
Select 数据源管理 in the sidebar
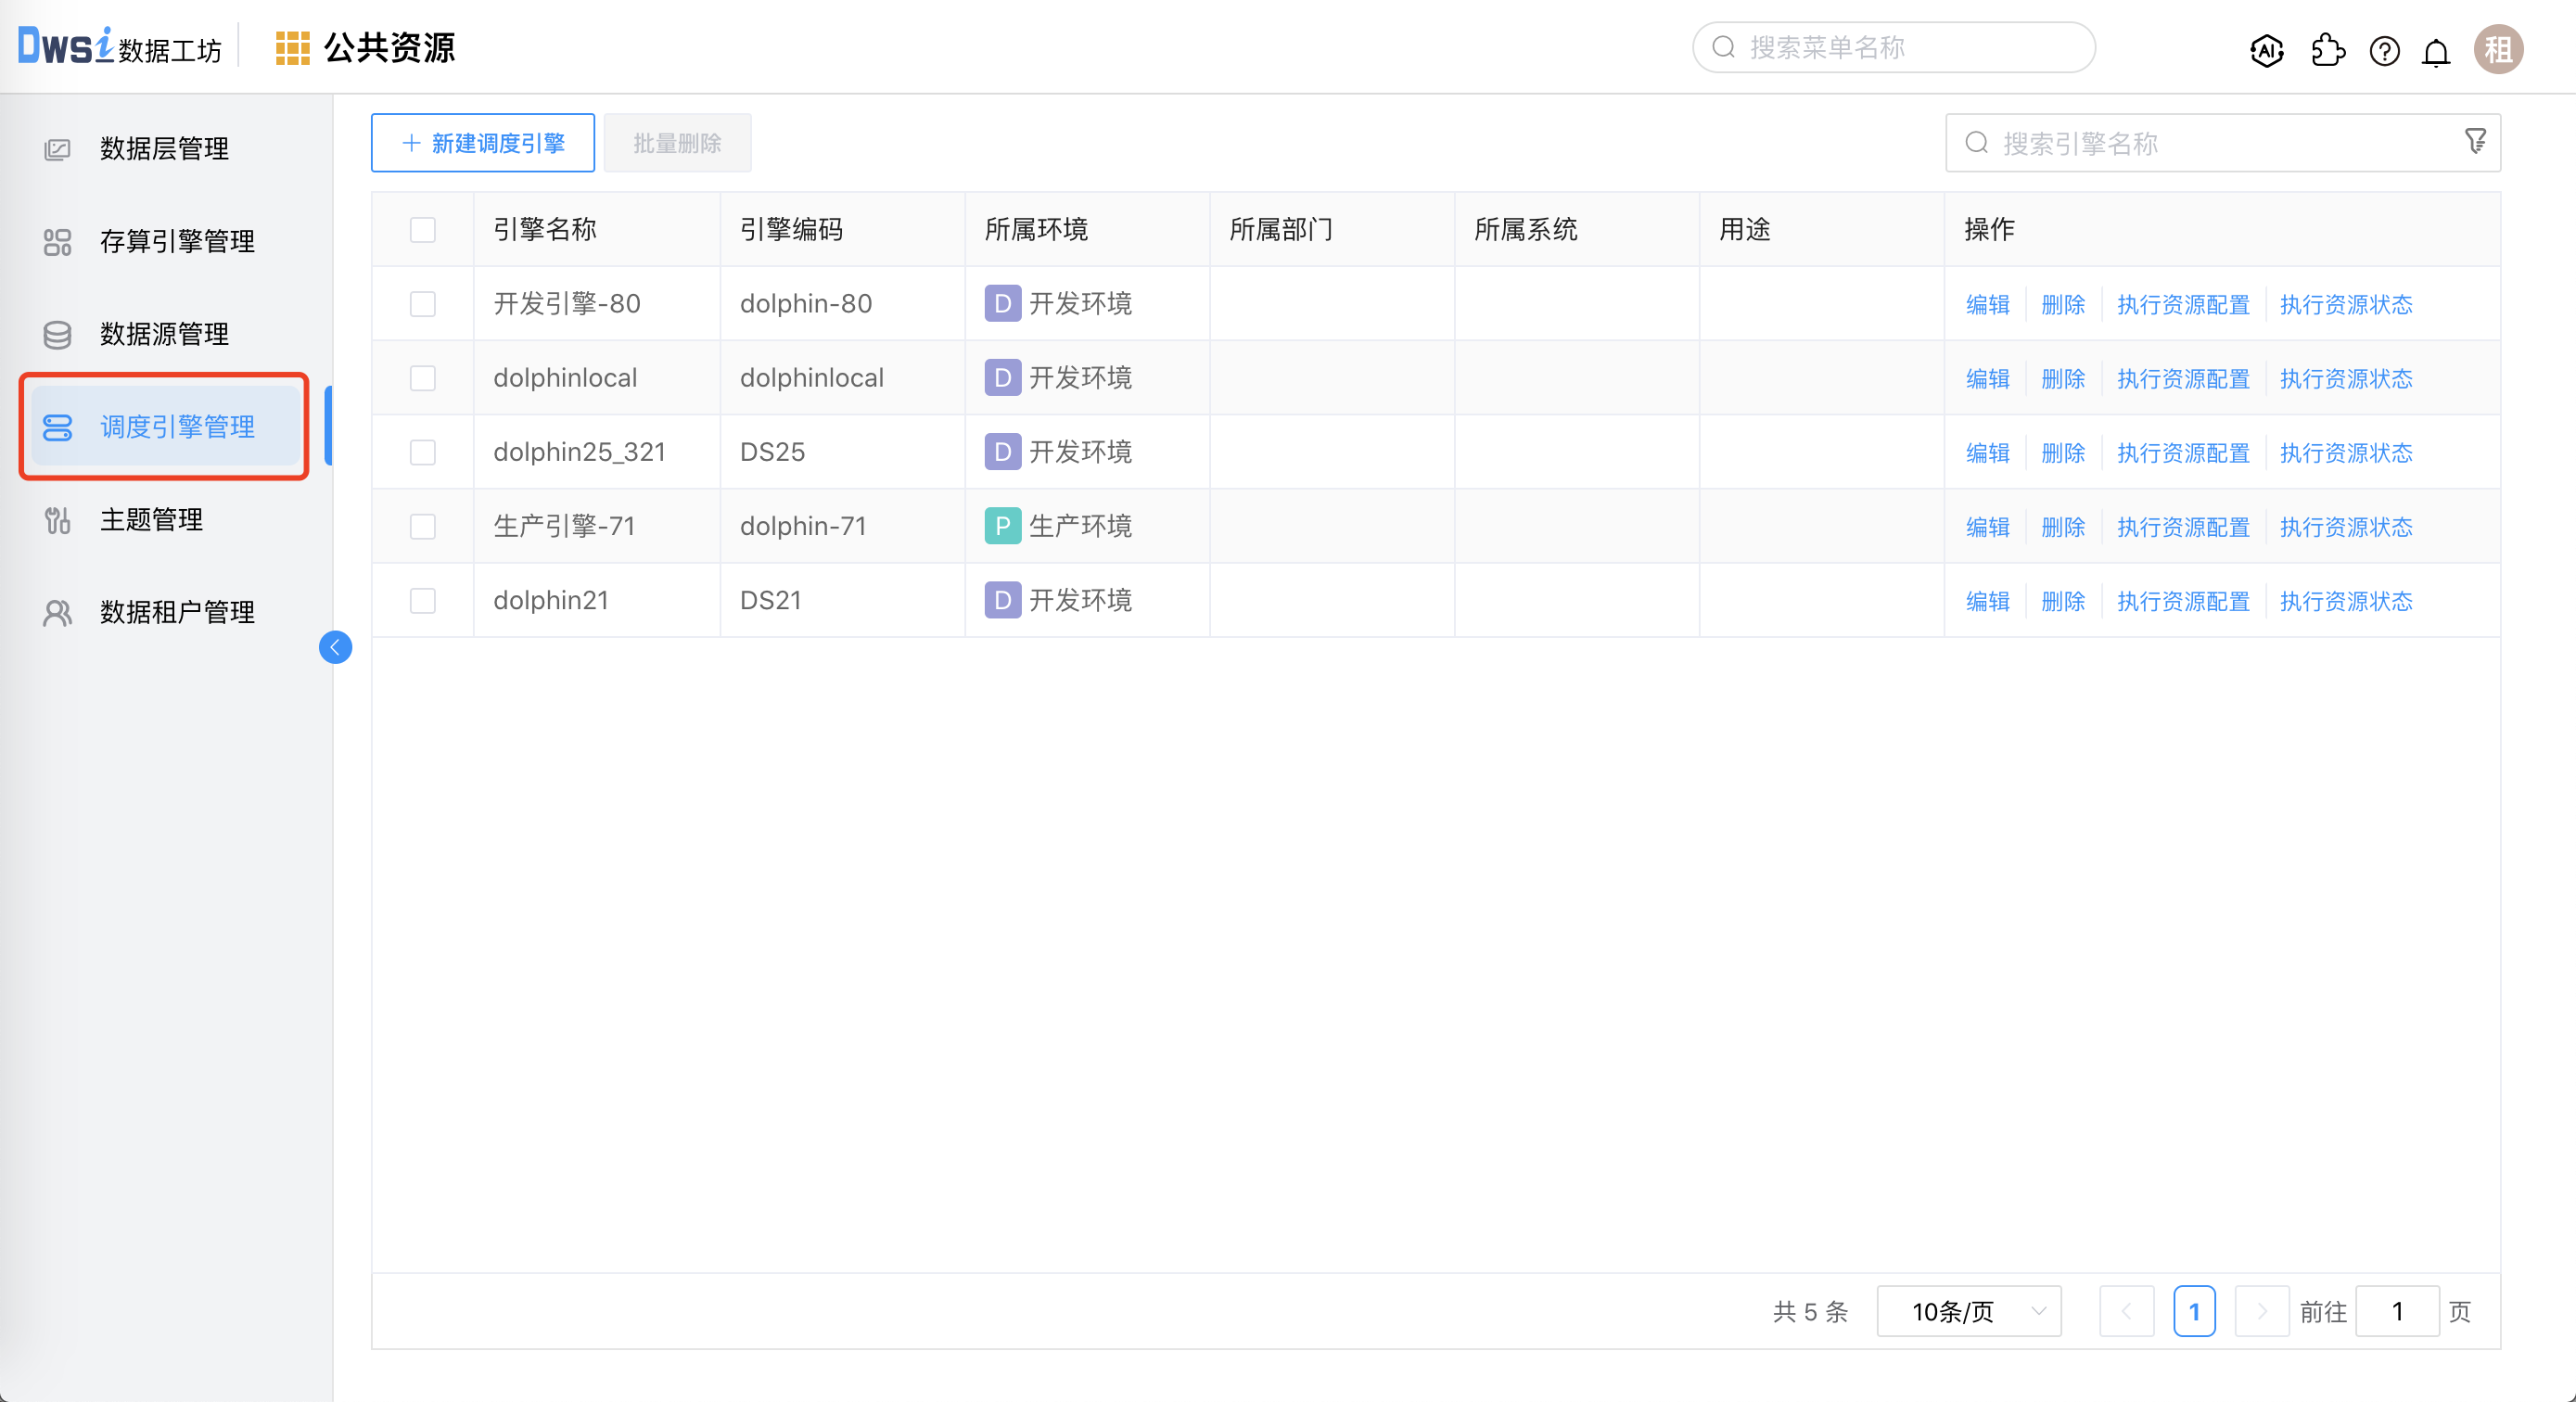[165, 334]
